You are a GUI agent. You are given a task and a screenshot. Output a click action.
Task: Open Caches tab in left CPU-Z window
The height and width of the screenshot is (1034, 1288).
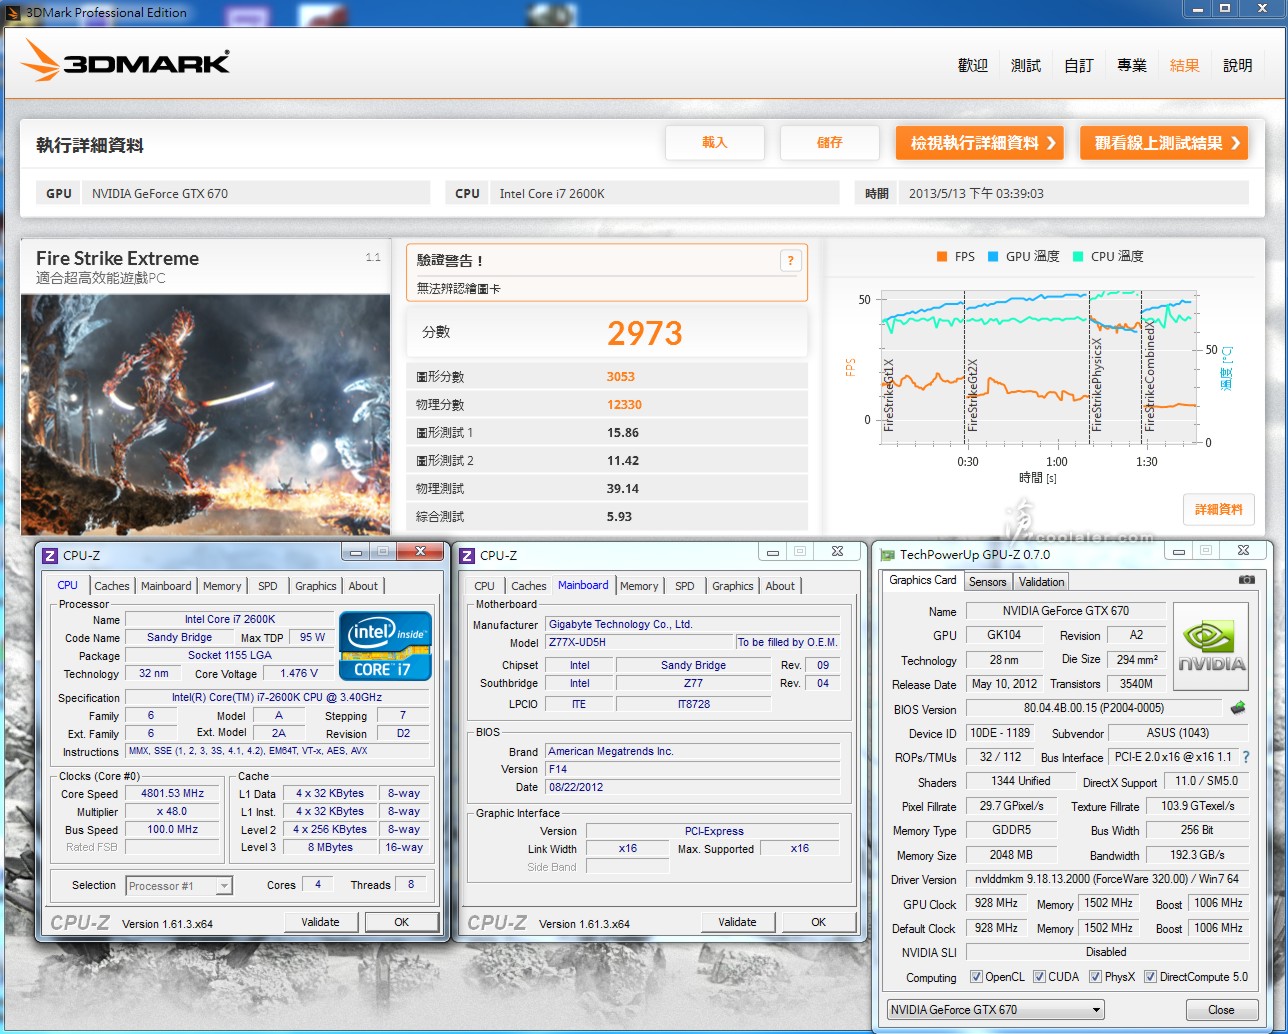click(x=112, y=586)
